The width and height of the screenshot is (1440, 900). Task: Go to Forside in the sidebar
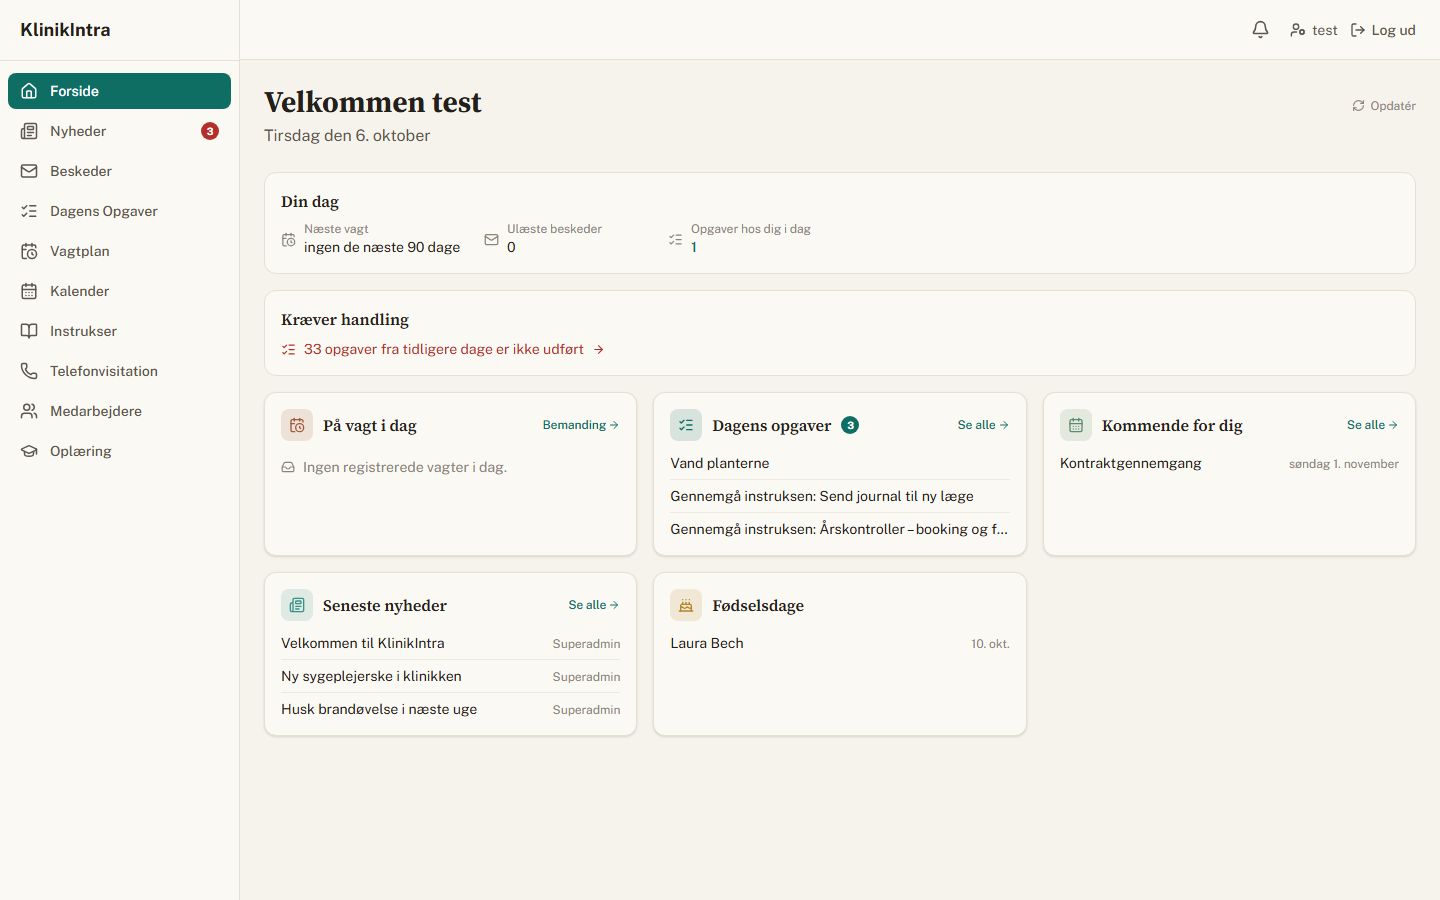119,91
